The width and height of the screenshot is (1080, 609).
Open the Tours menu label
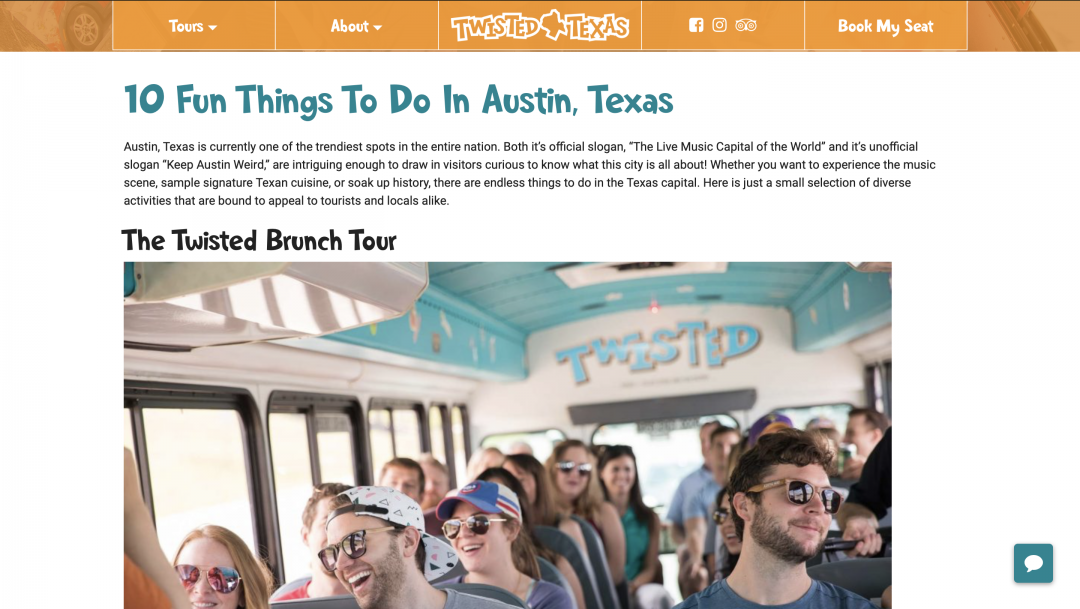[x=186, y=26]
